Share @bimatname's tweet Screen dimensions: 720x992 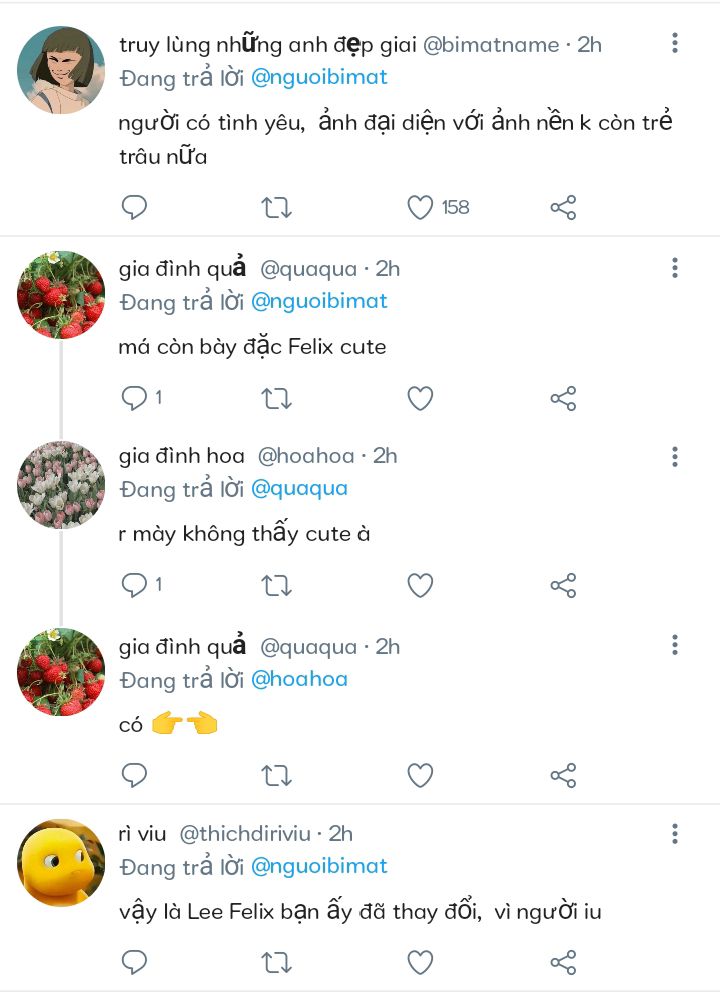click(x=563, y=208)
